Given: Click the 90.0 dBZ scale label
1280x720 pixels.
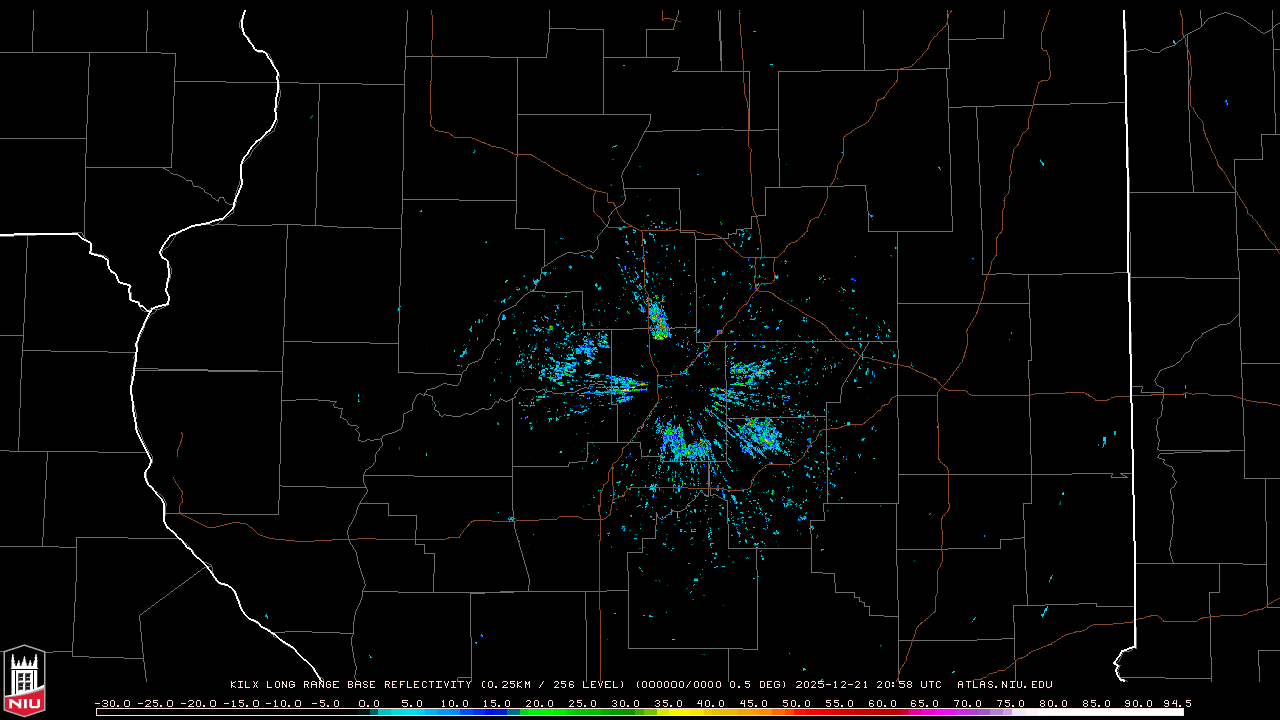Looking at the screenshot, I should coord(1139,703).
